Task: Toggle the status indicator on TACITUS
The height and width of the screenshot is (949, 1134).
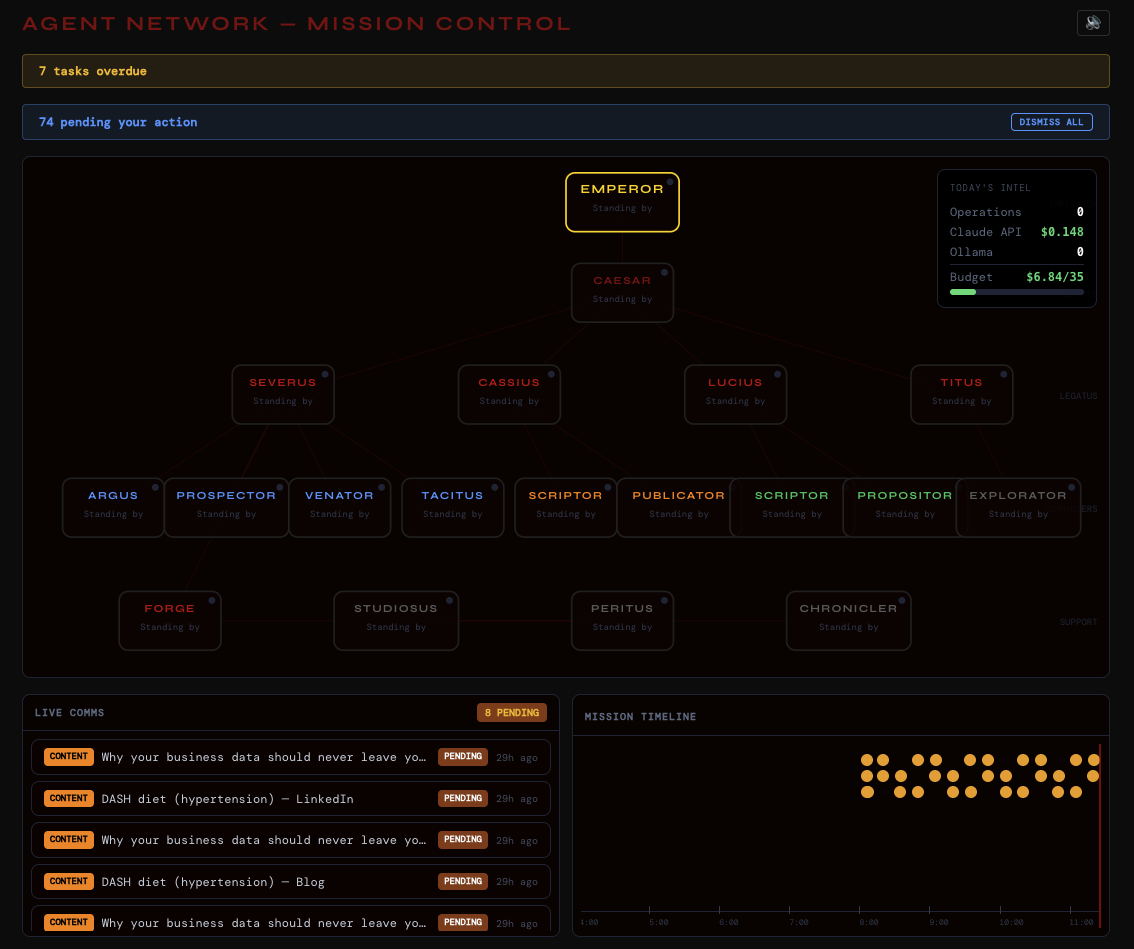Action: pos(495,486)
